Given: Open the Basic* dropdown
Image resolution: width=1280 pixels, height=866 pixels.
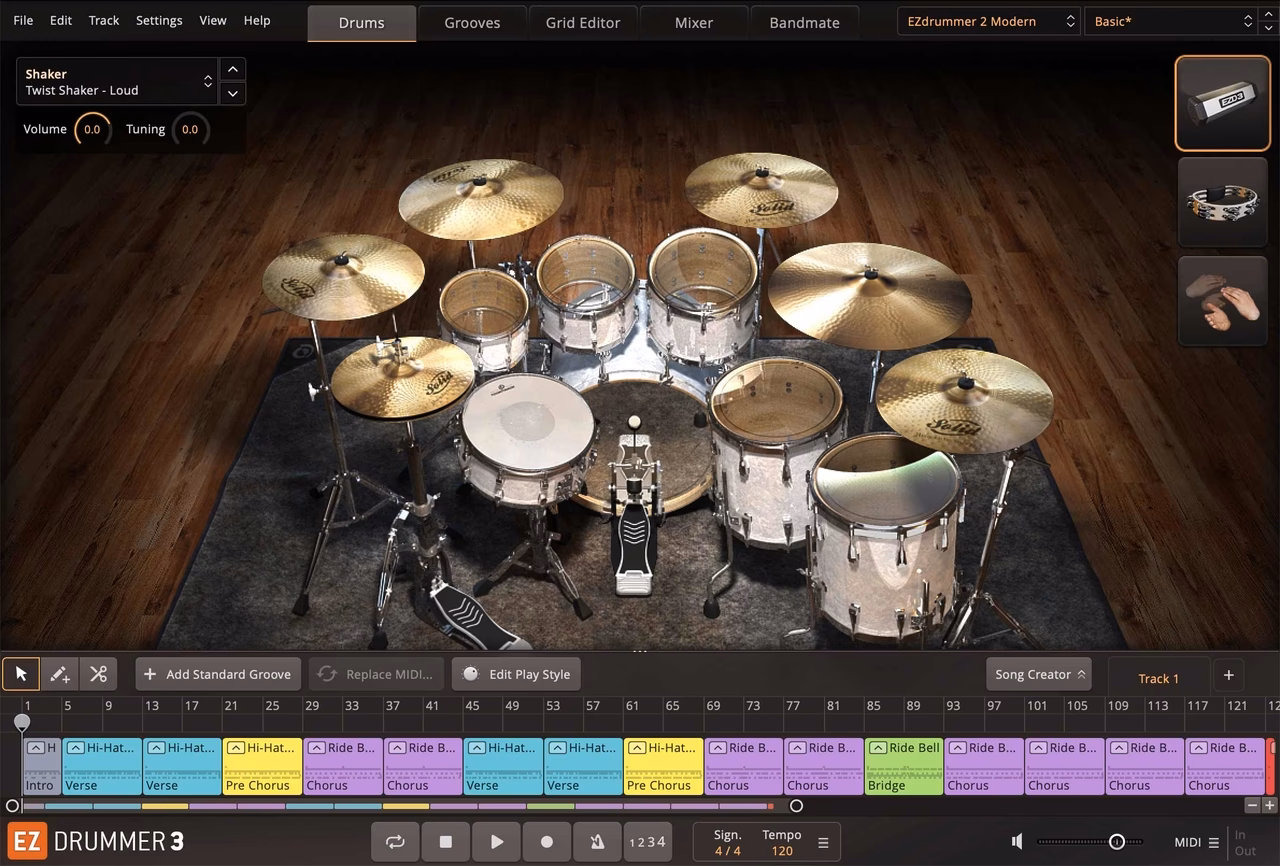Looking at the screenshot, I should [x=1170, y=20].
